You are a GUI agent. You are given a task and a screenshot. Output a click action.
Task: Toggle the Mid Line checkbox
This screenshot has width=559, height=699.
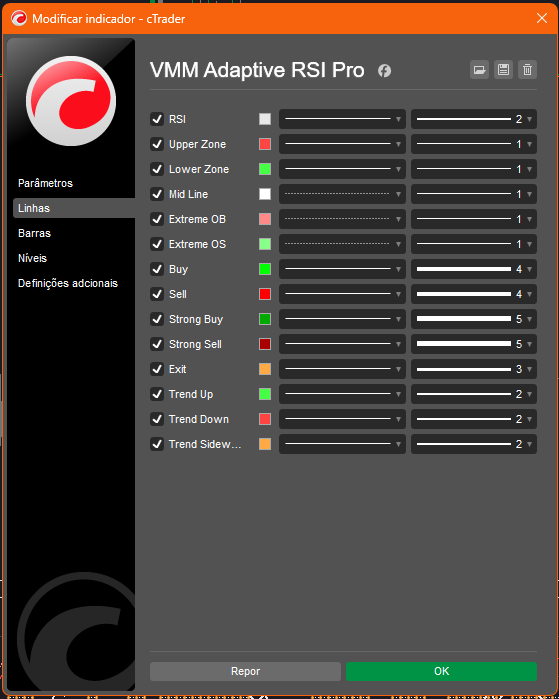[x=157, y=194]
